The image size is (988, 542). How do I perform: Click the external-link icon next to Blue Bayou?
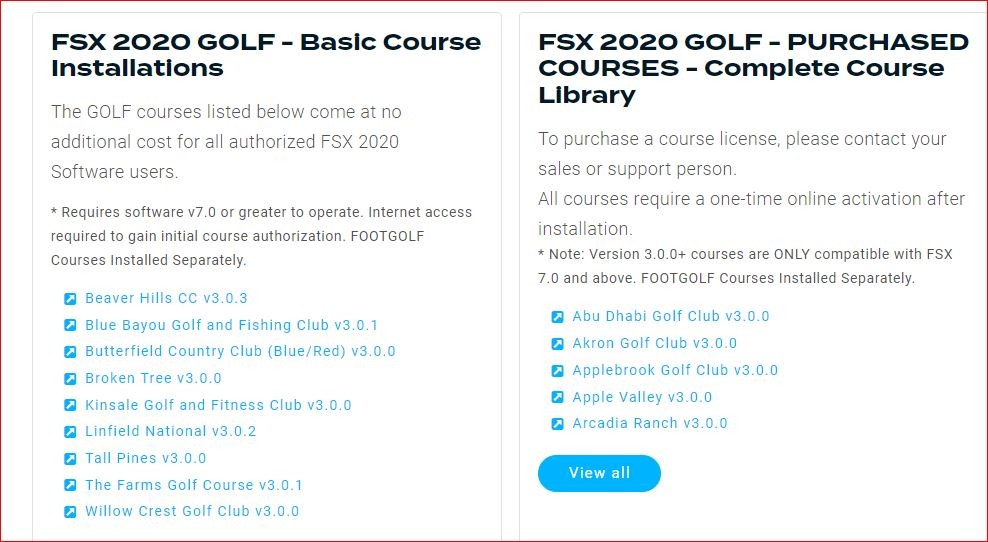(70, 325)
